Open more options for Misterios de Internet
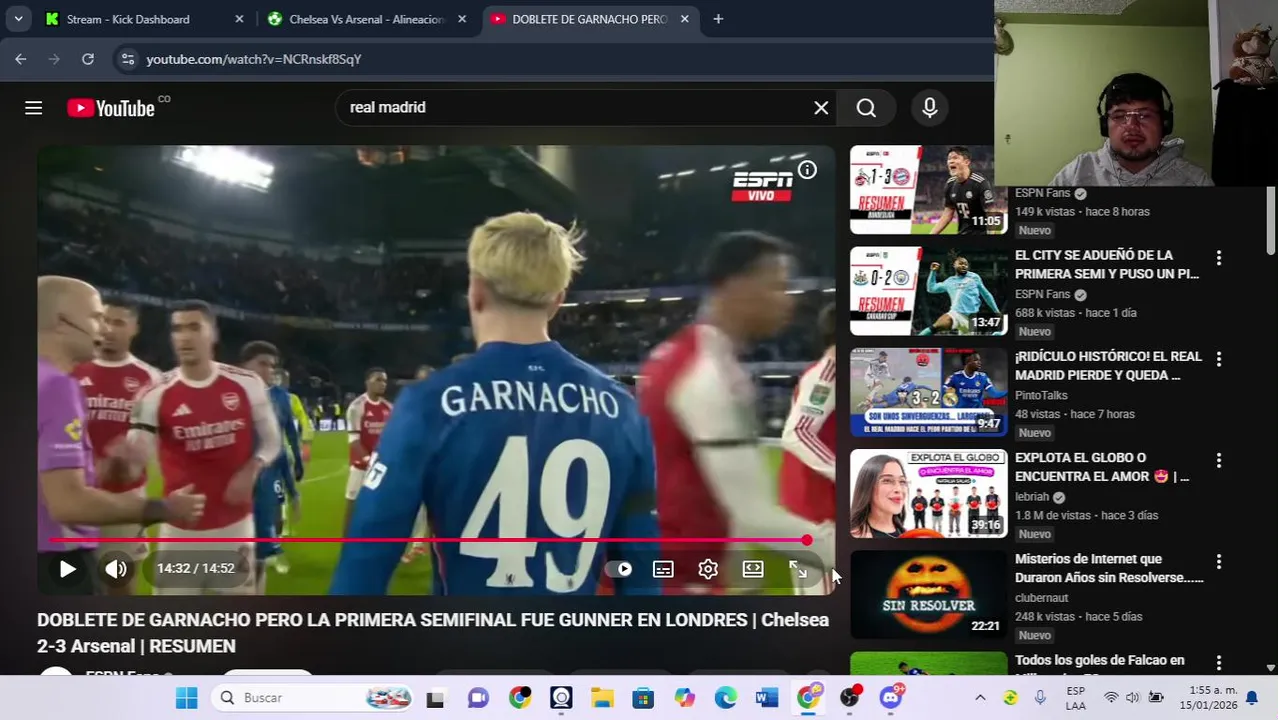Viewport: 1278px width, 720px height. pyautogui.click(x=1218, y=562)
